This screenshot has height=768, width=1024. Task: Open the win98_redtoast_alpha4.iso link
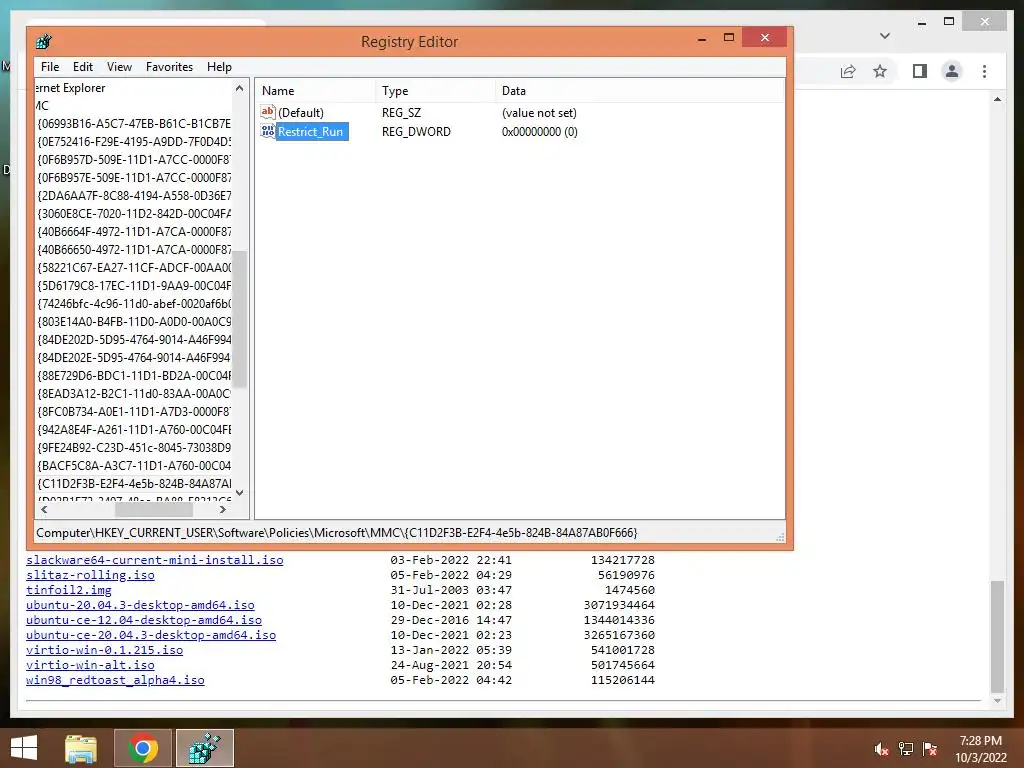click(x=115, y=680)
